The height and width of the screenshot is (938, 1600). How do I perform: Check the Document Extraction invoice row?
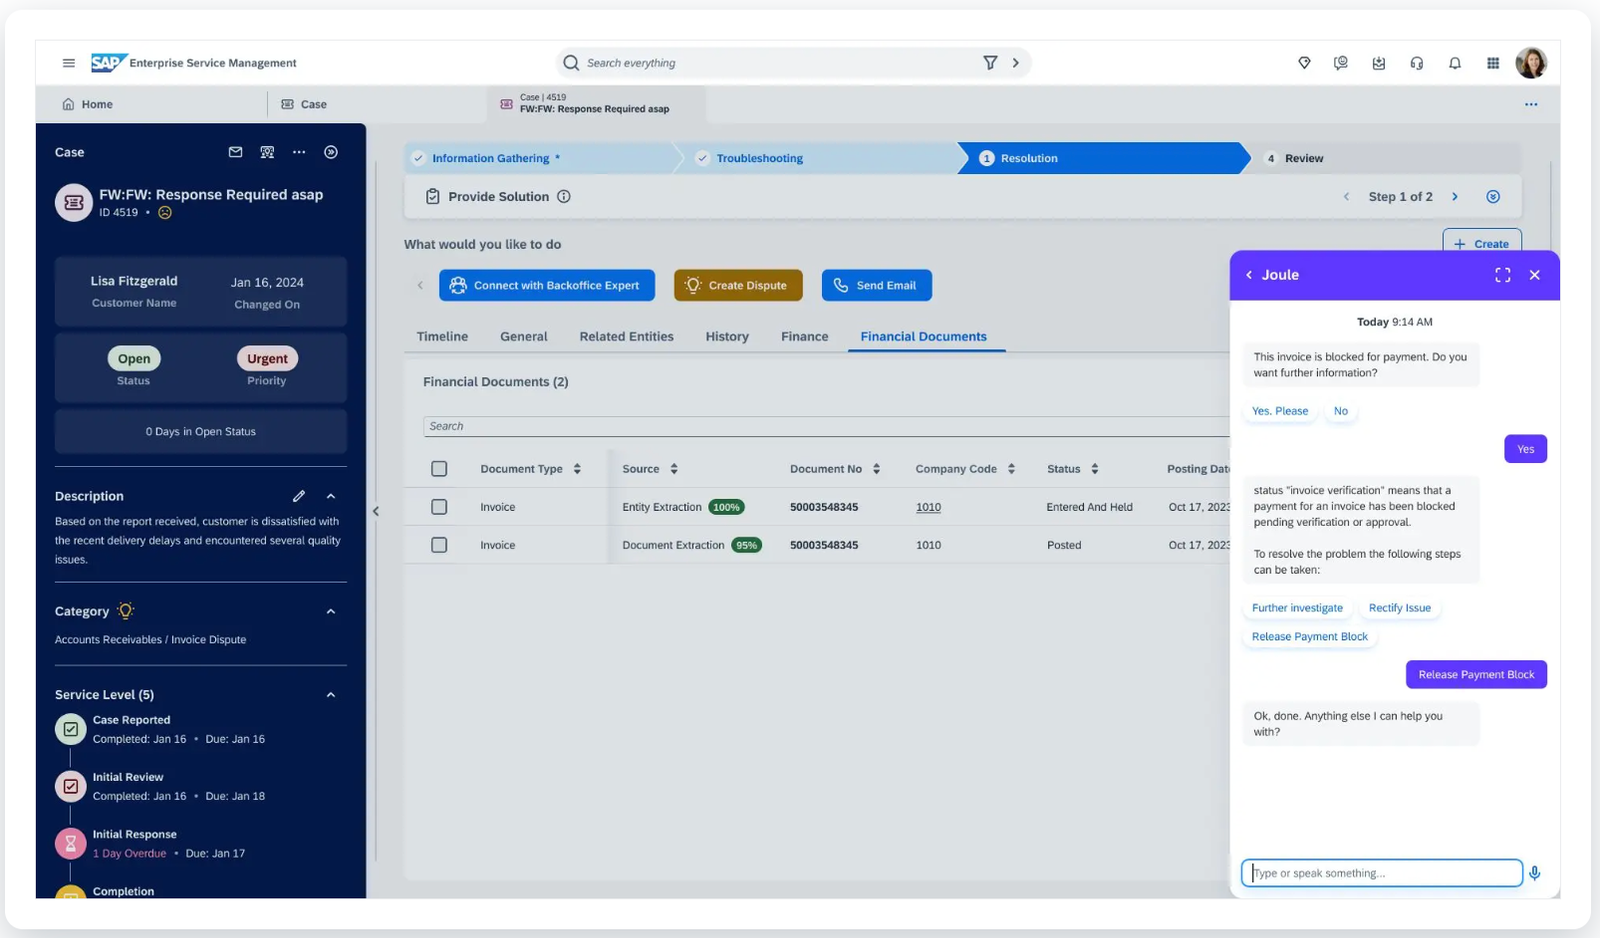[439, 545]
